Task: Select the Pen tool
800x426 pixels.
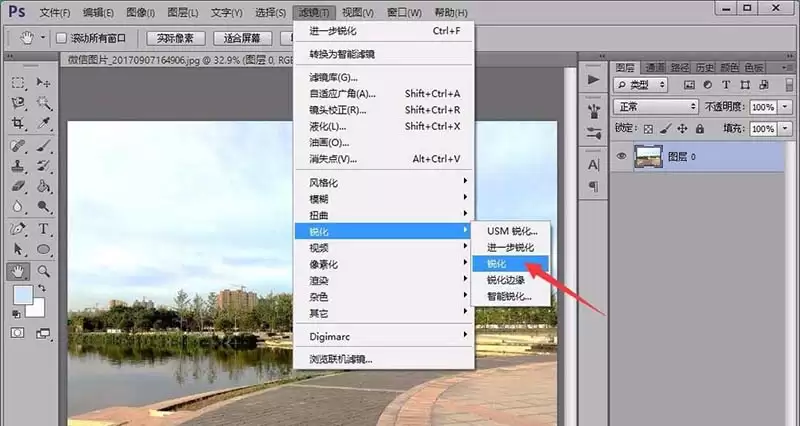Action: pos(18,229)
